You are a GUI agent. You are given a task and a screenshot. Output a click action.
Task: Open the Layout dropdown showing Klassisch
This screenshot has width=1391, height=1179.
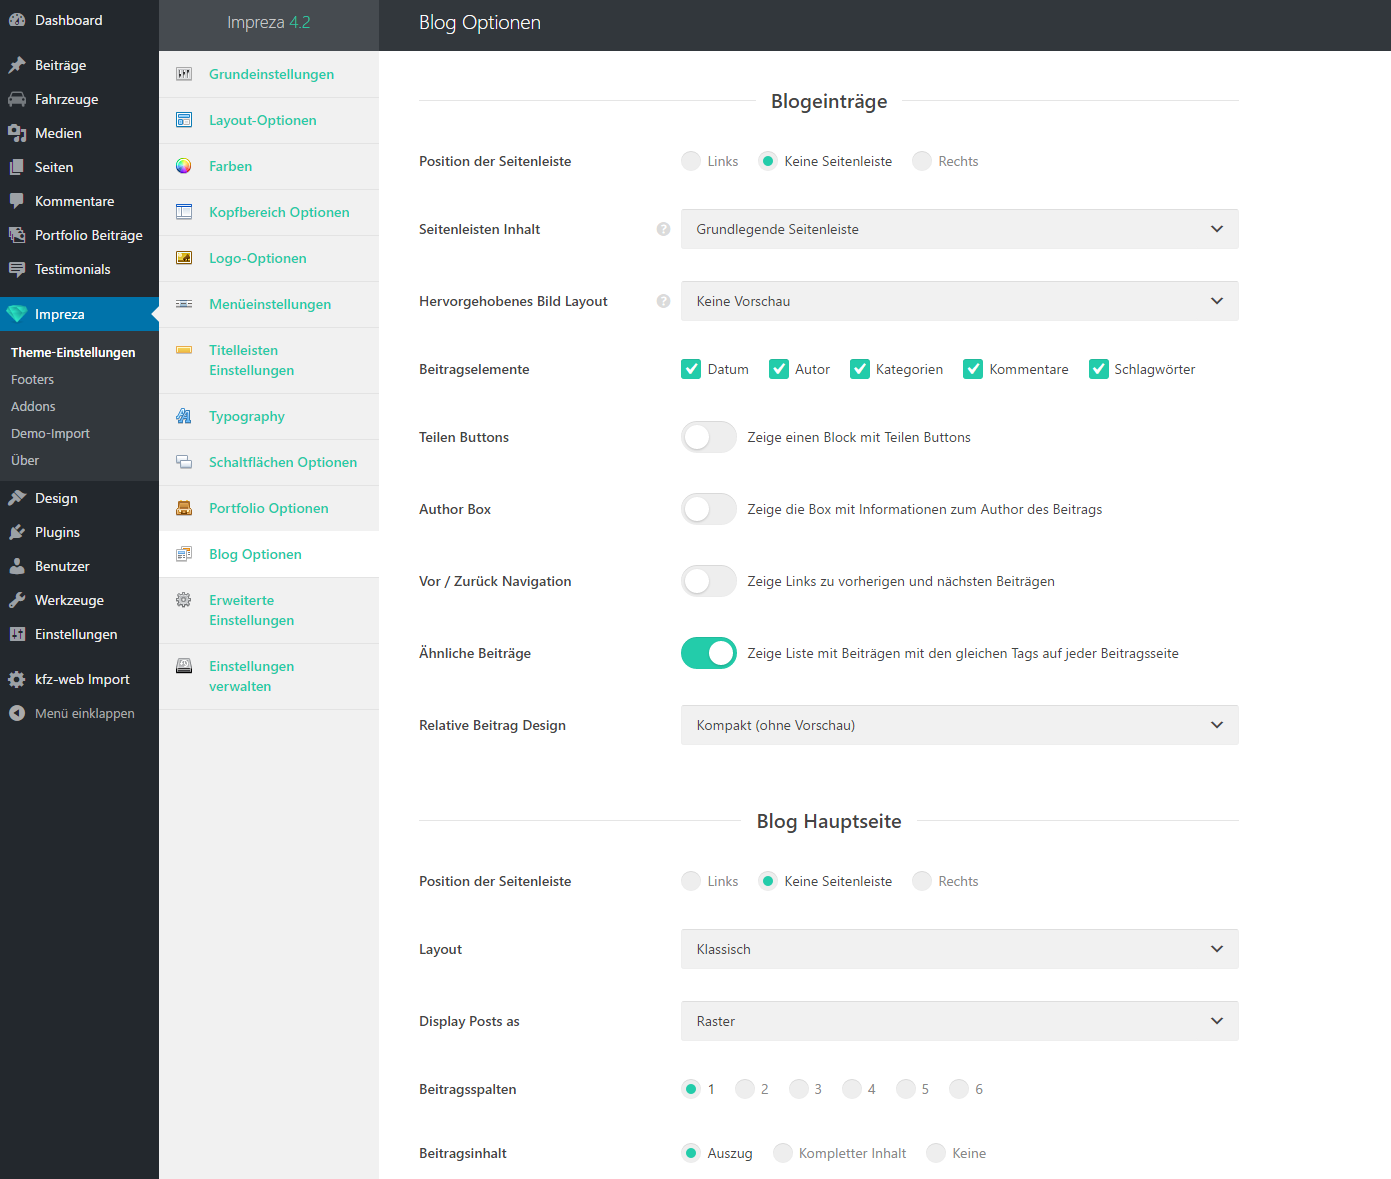tap(960, 949)
